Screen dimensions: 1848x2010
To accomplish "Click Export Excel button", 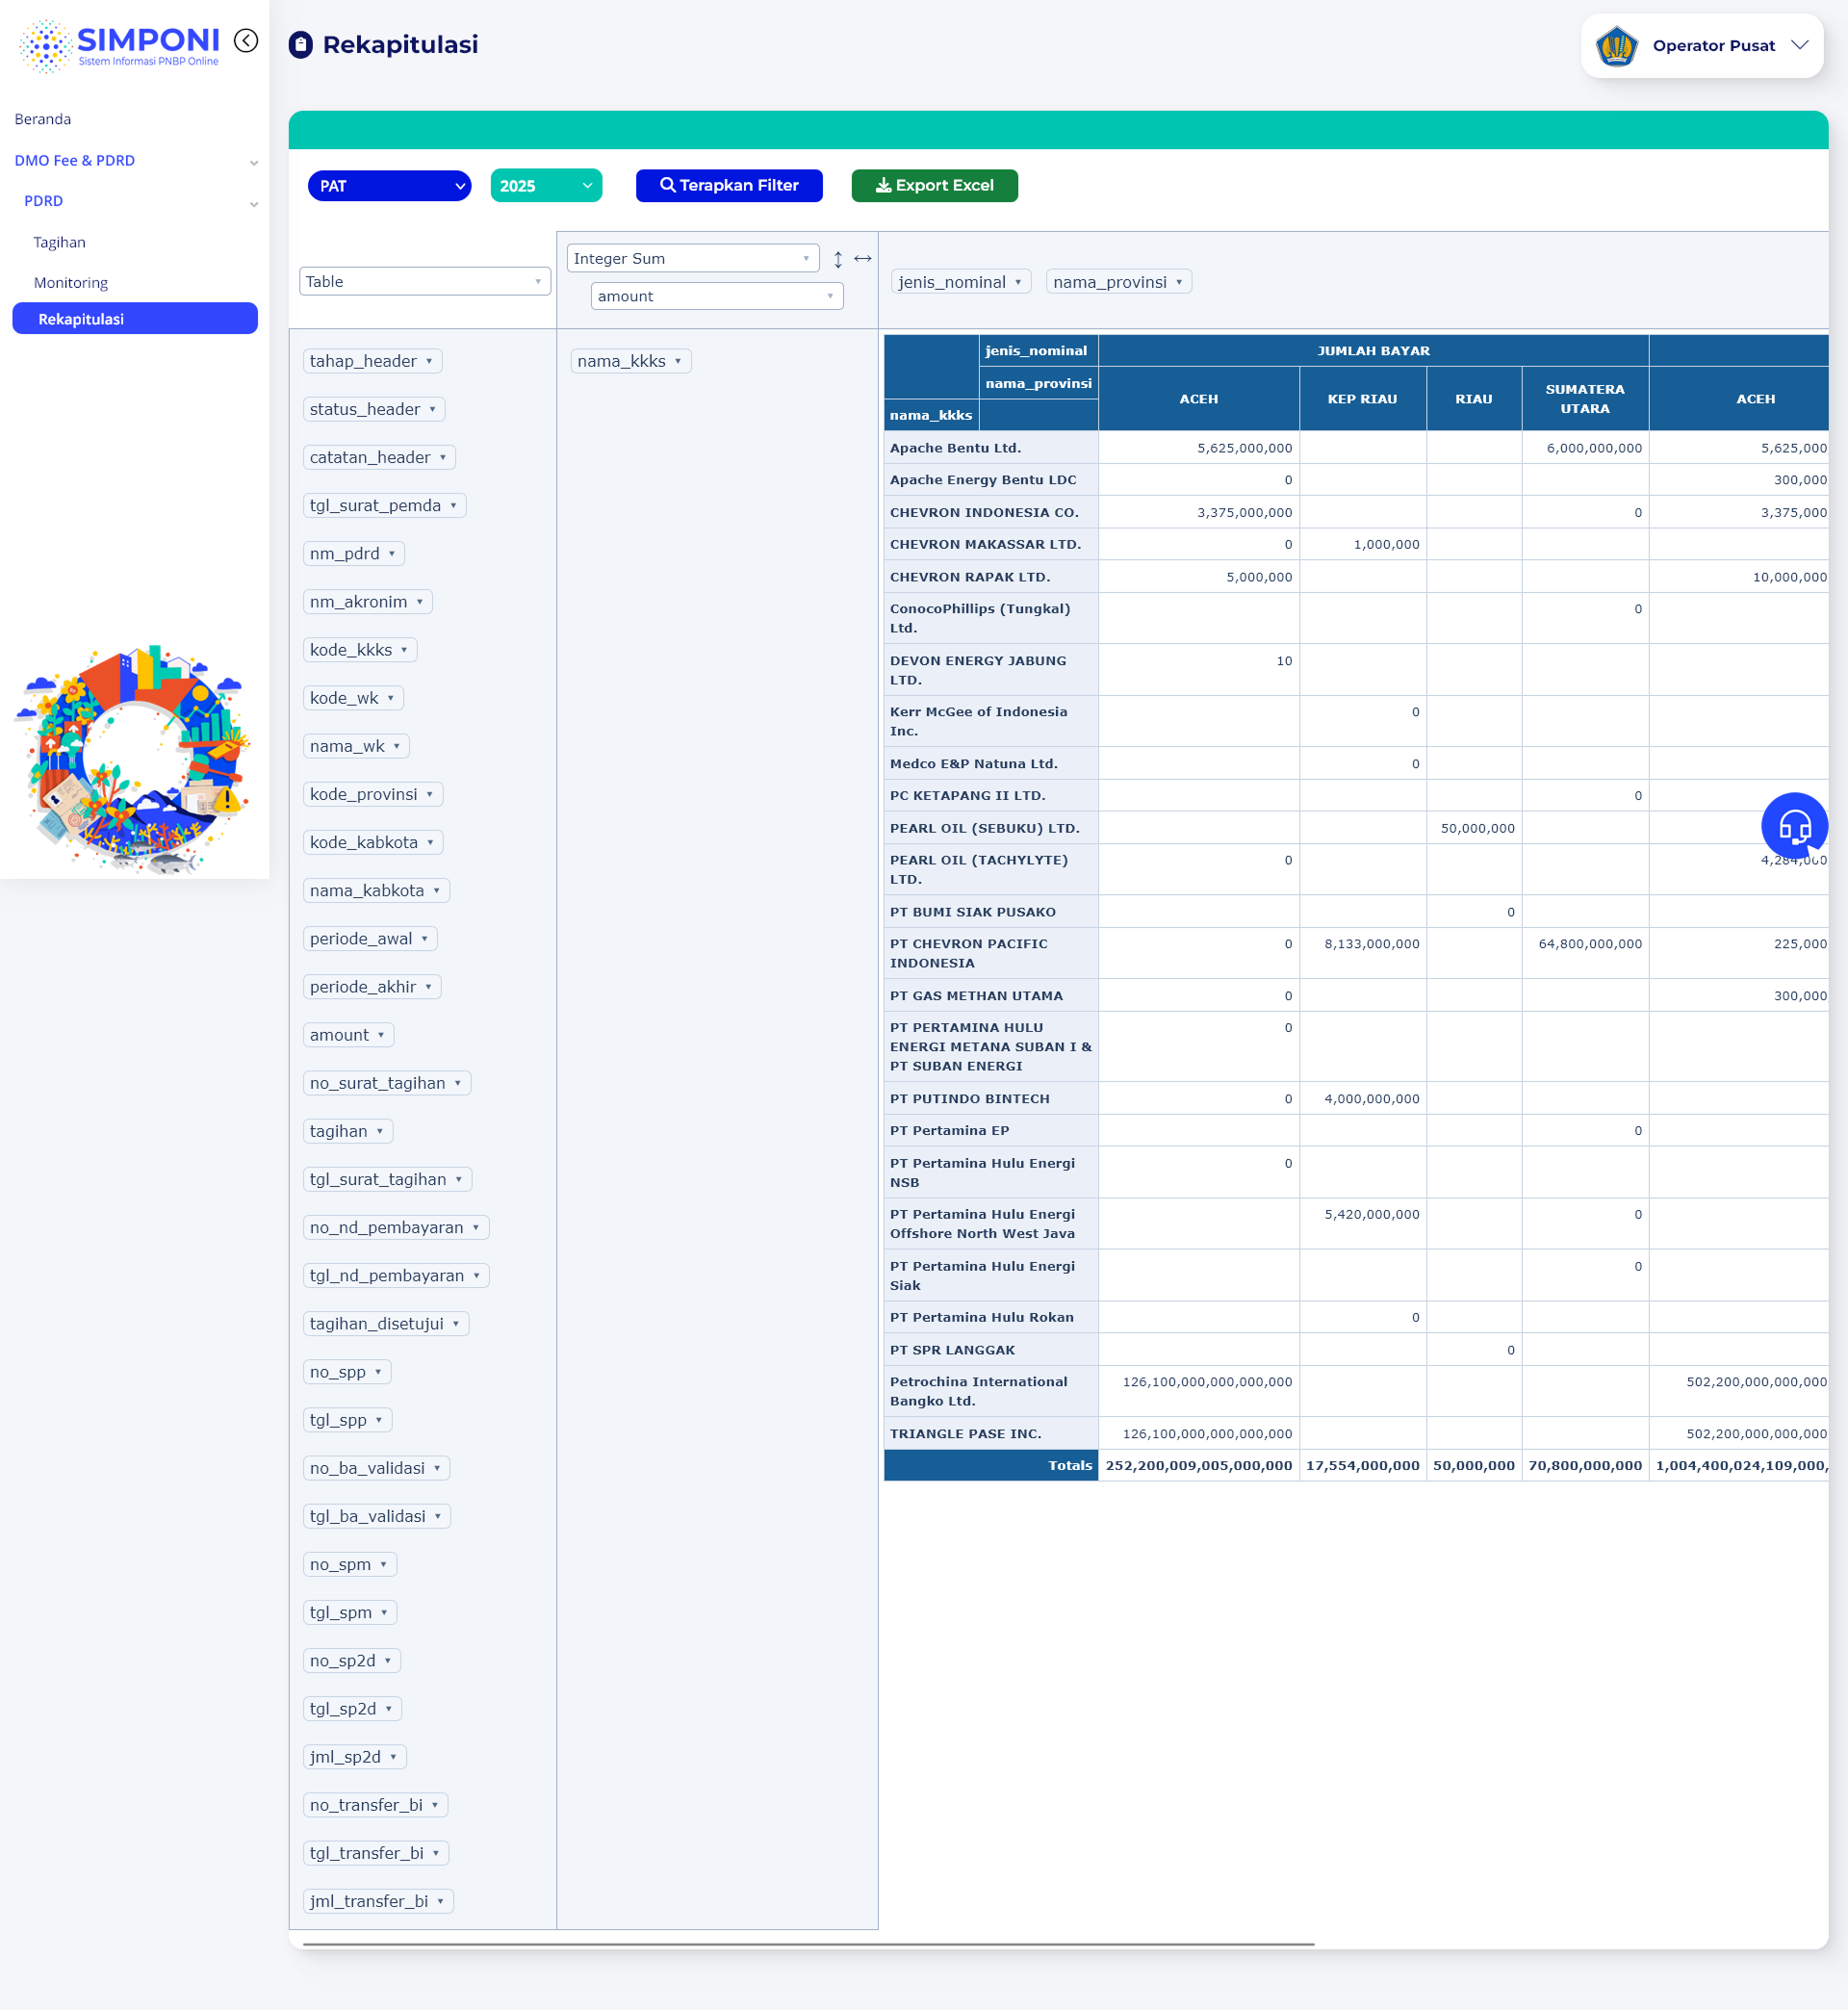I will coord(935,186).
